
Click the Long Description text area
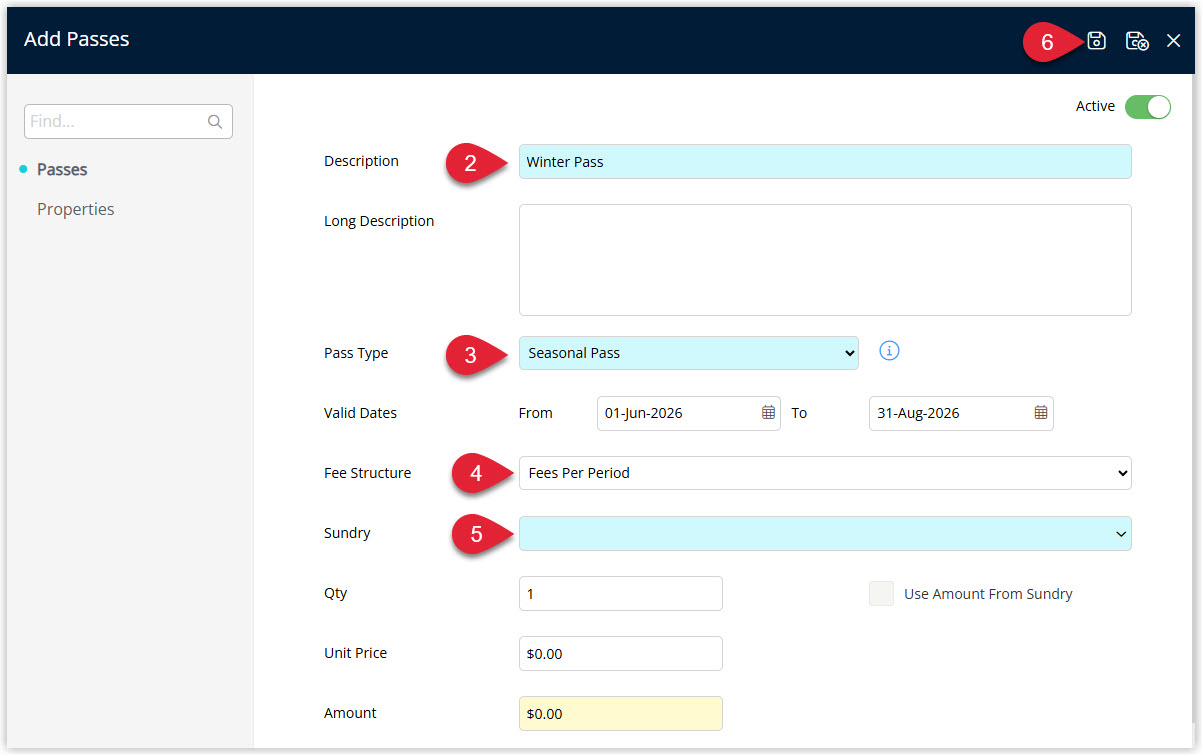[x=825, y=260]
